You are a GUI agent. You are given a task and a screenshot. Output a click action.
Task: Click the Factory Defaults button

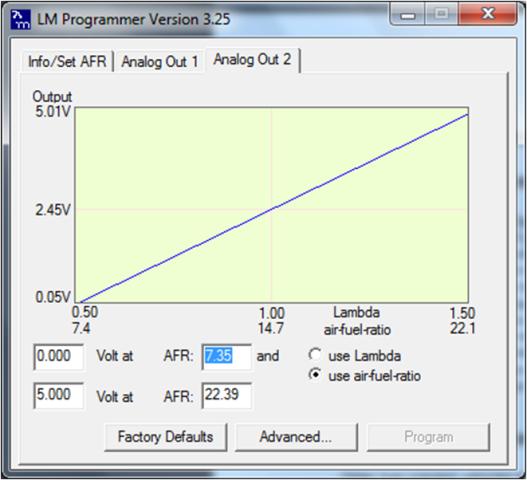(165, 437)
